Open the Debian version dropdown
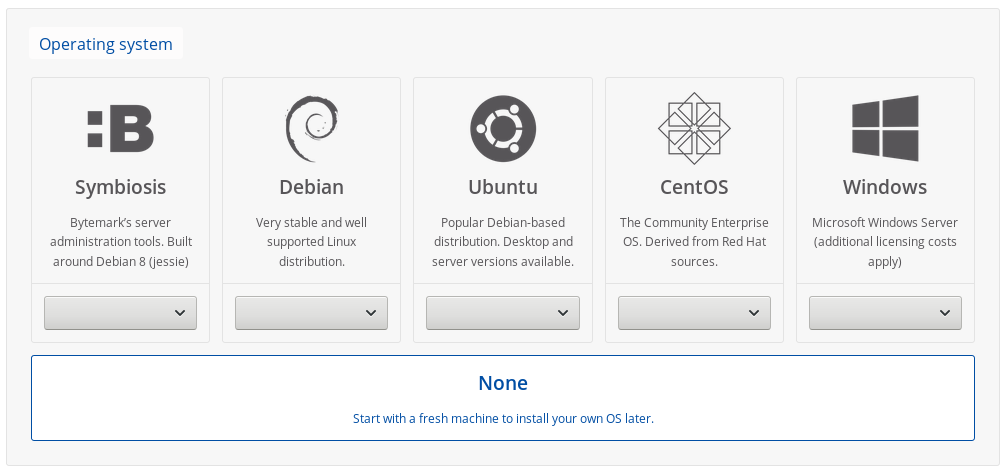Image resolution: width=1006 pixels, height=473 pixels. click(x=311, y=313)
